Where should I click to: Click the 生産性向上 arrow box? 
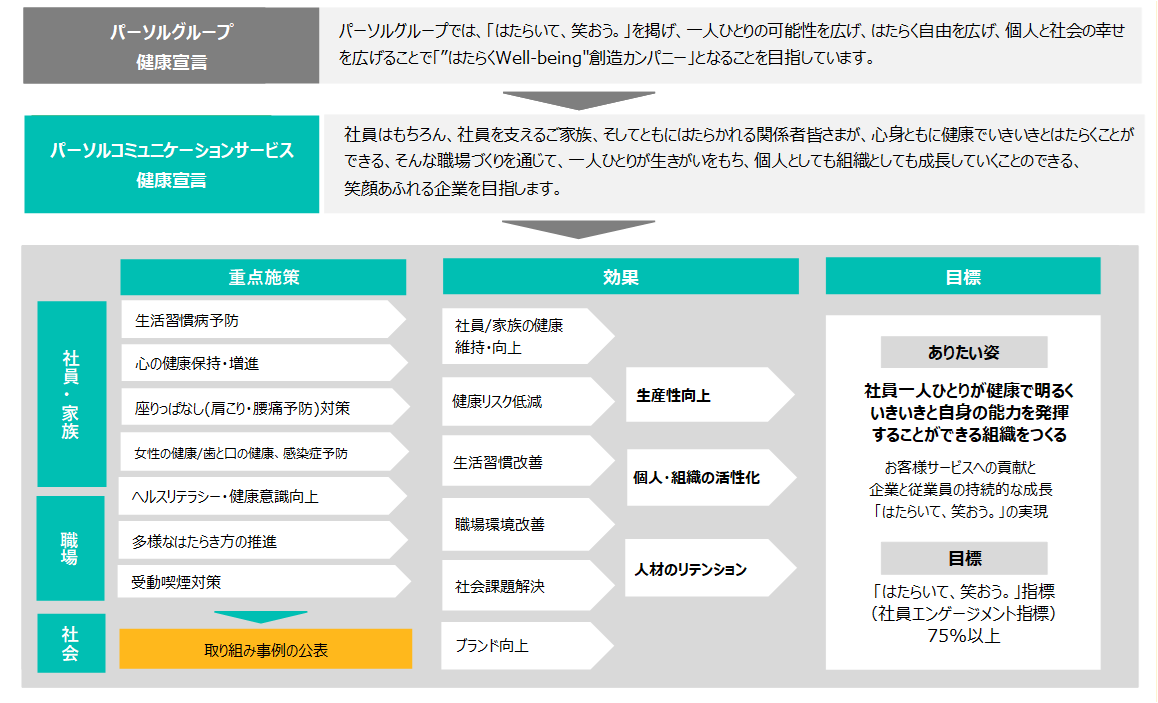705,396
